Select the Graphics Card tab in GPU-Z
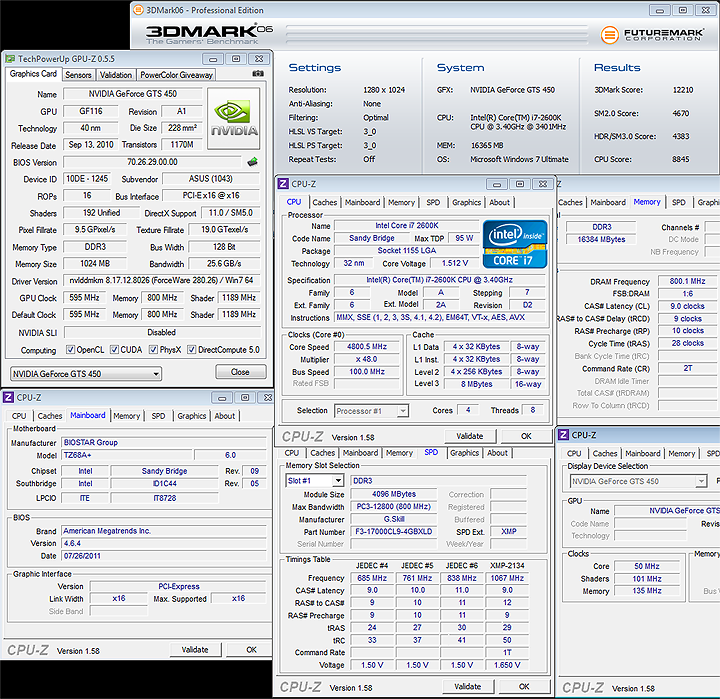 pos(33,73)
